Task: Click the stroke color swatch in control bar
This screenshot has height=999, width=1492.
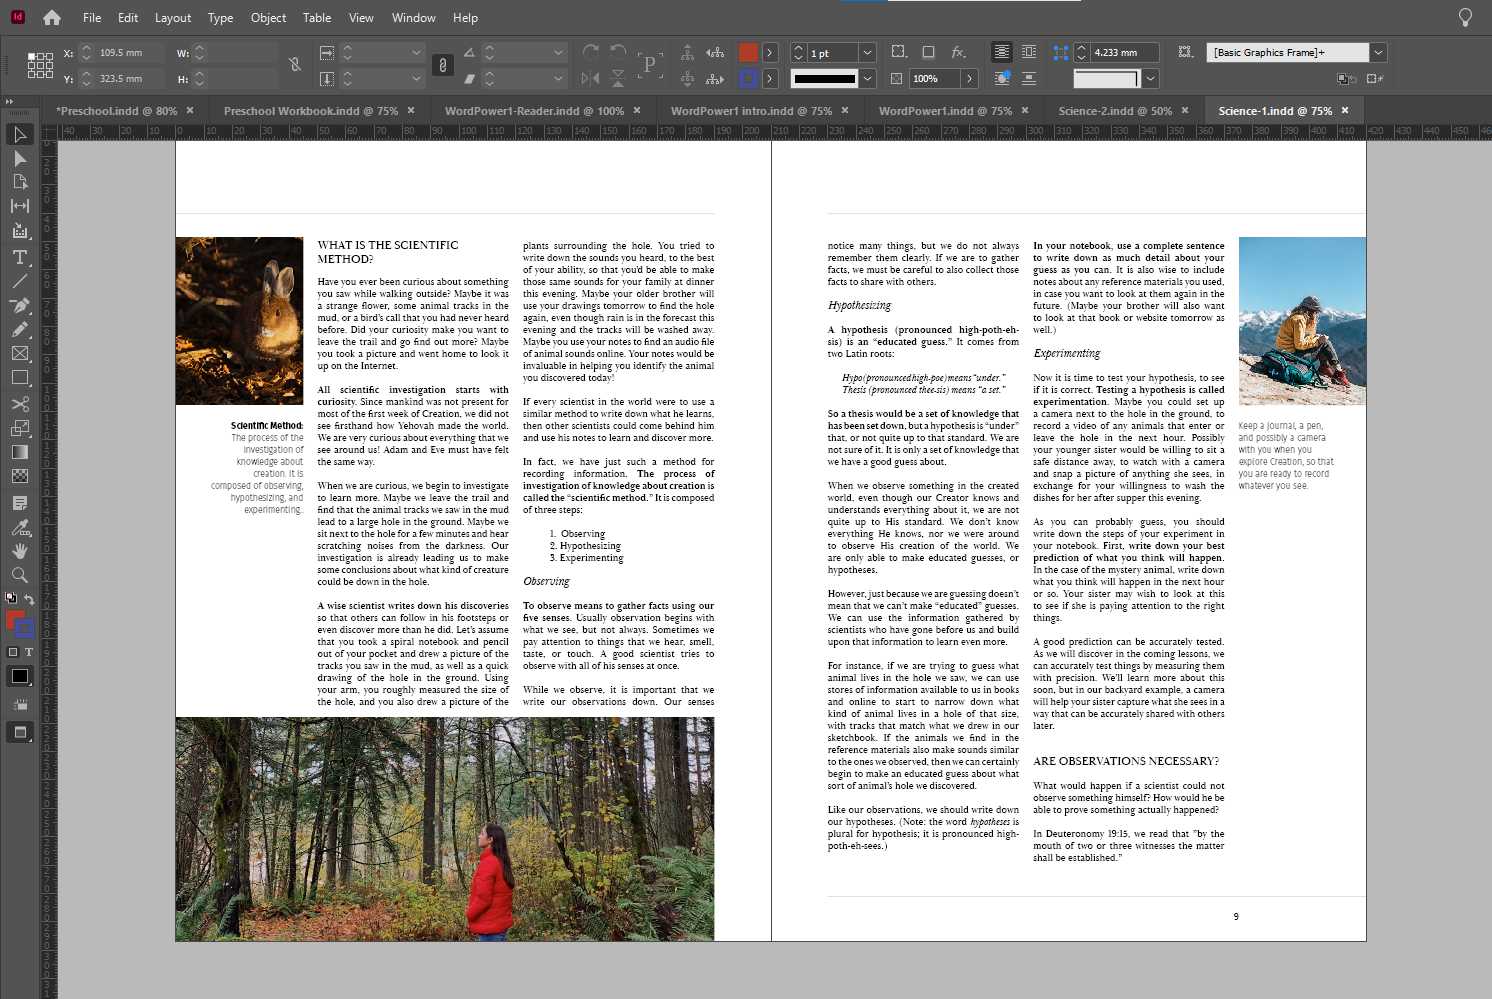Action: [x=748, y=78]
